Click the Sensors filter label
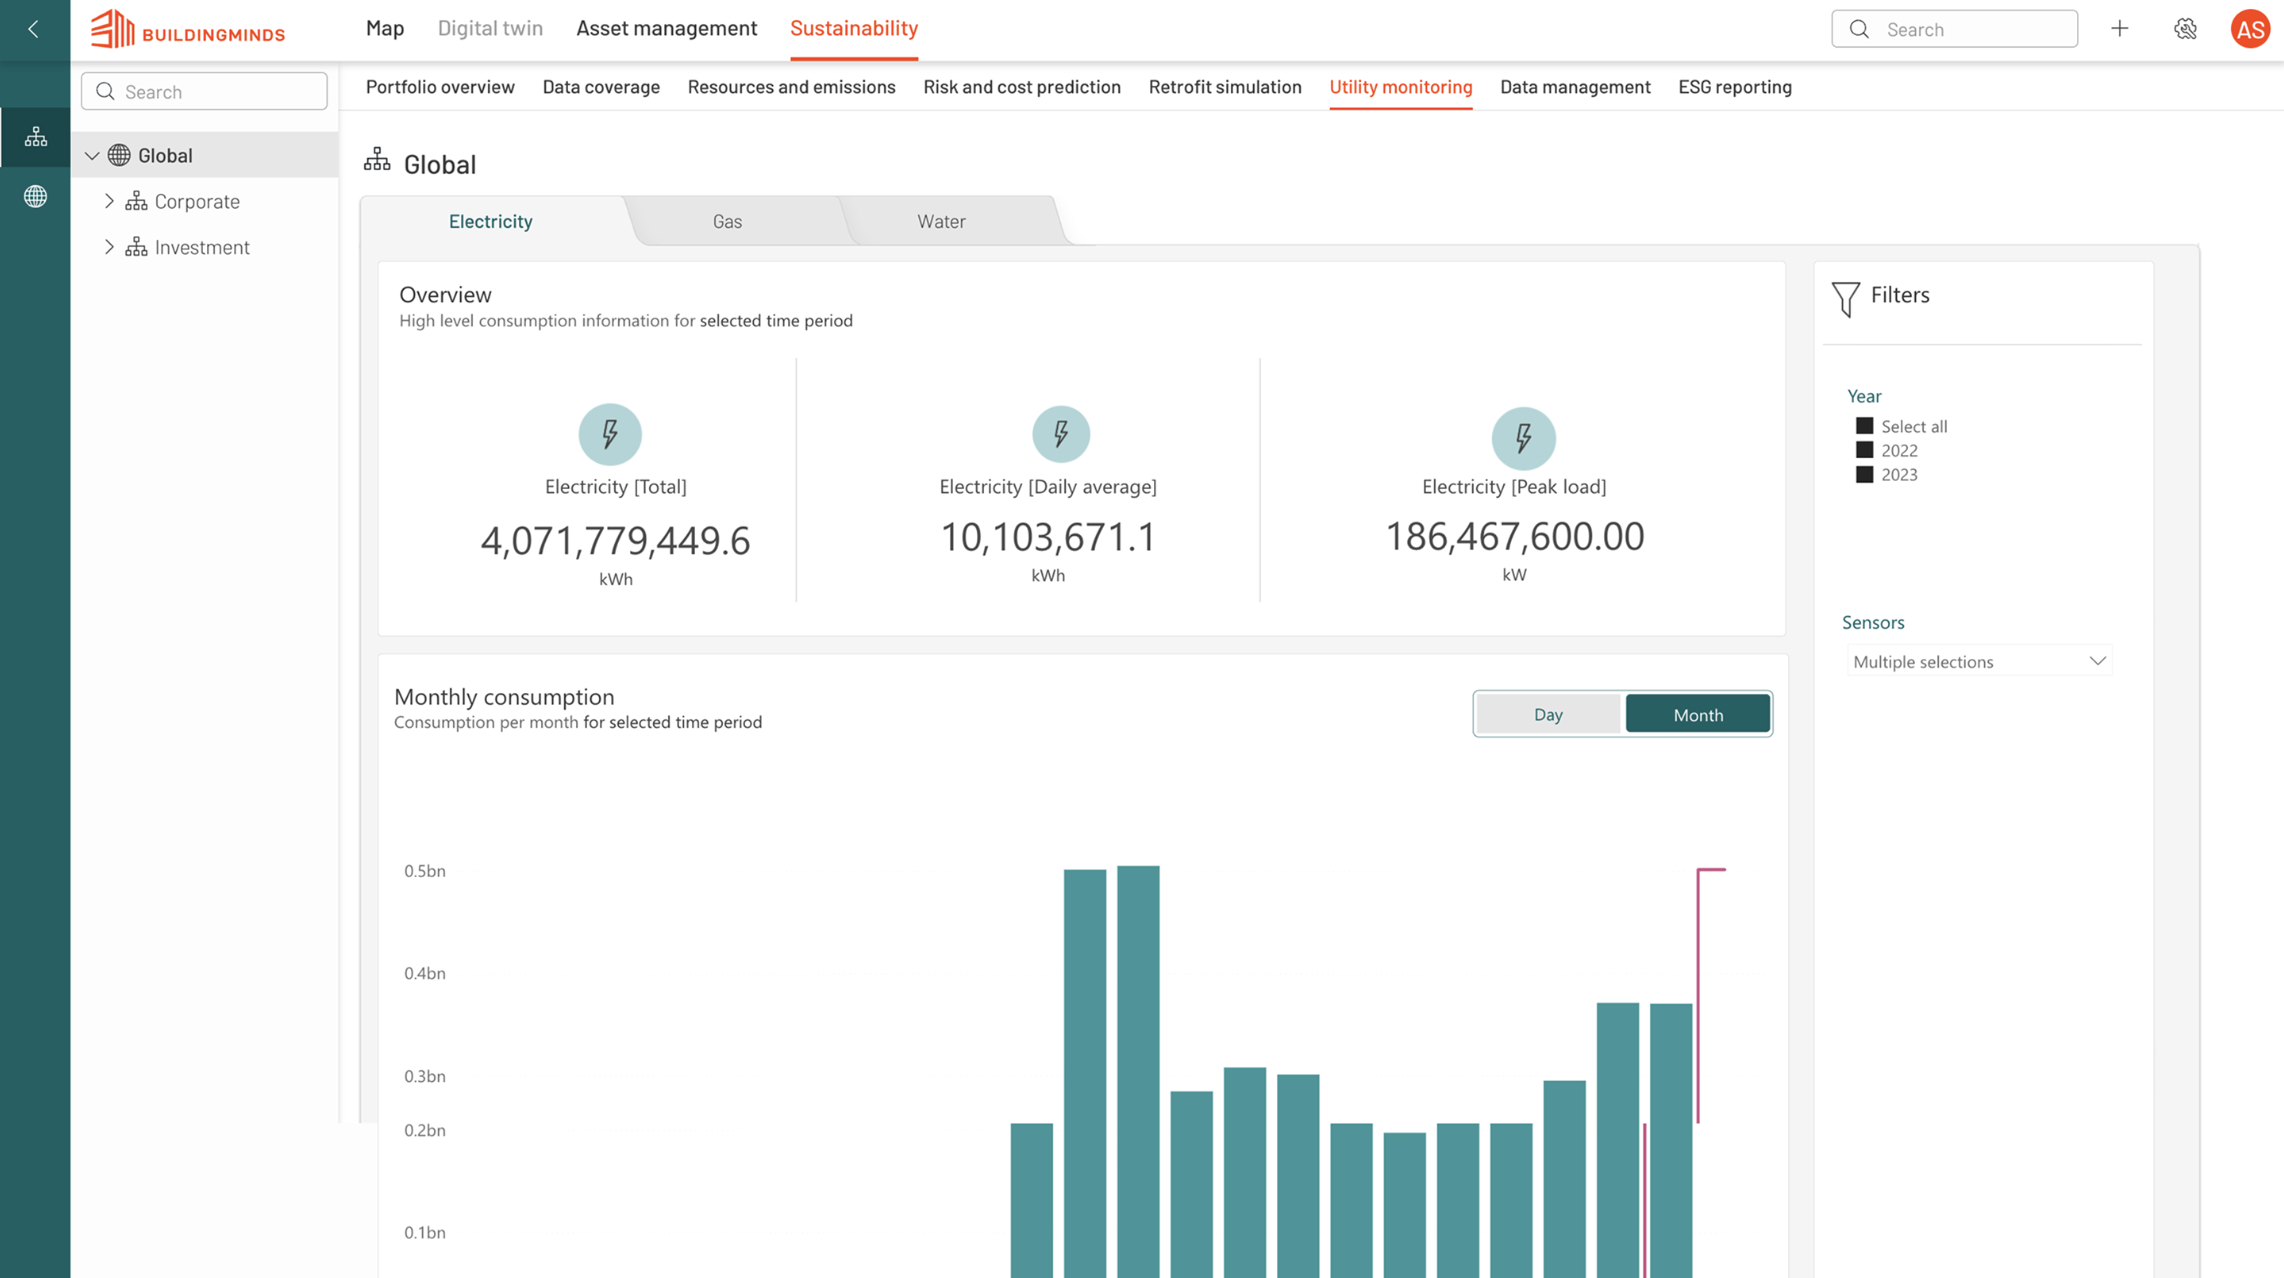2284x1278 pixels. (1873, 622)
